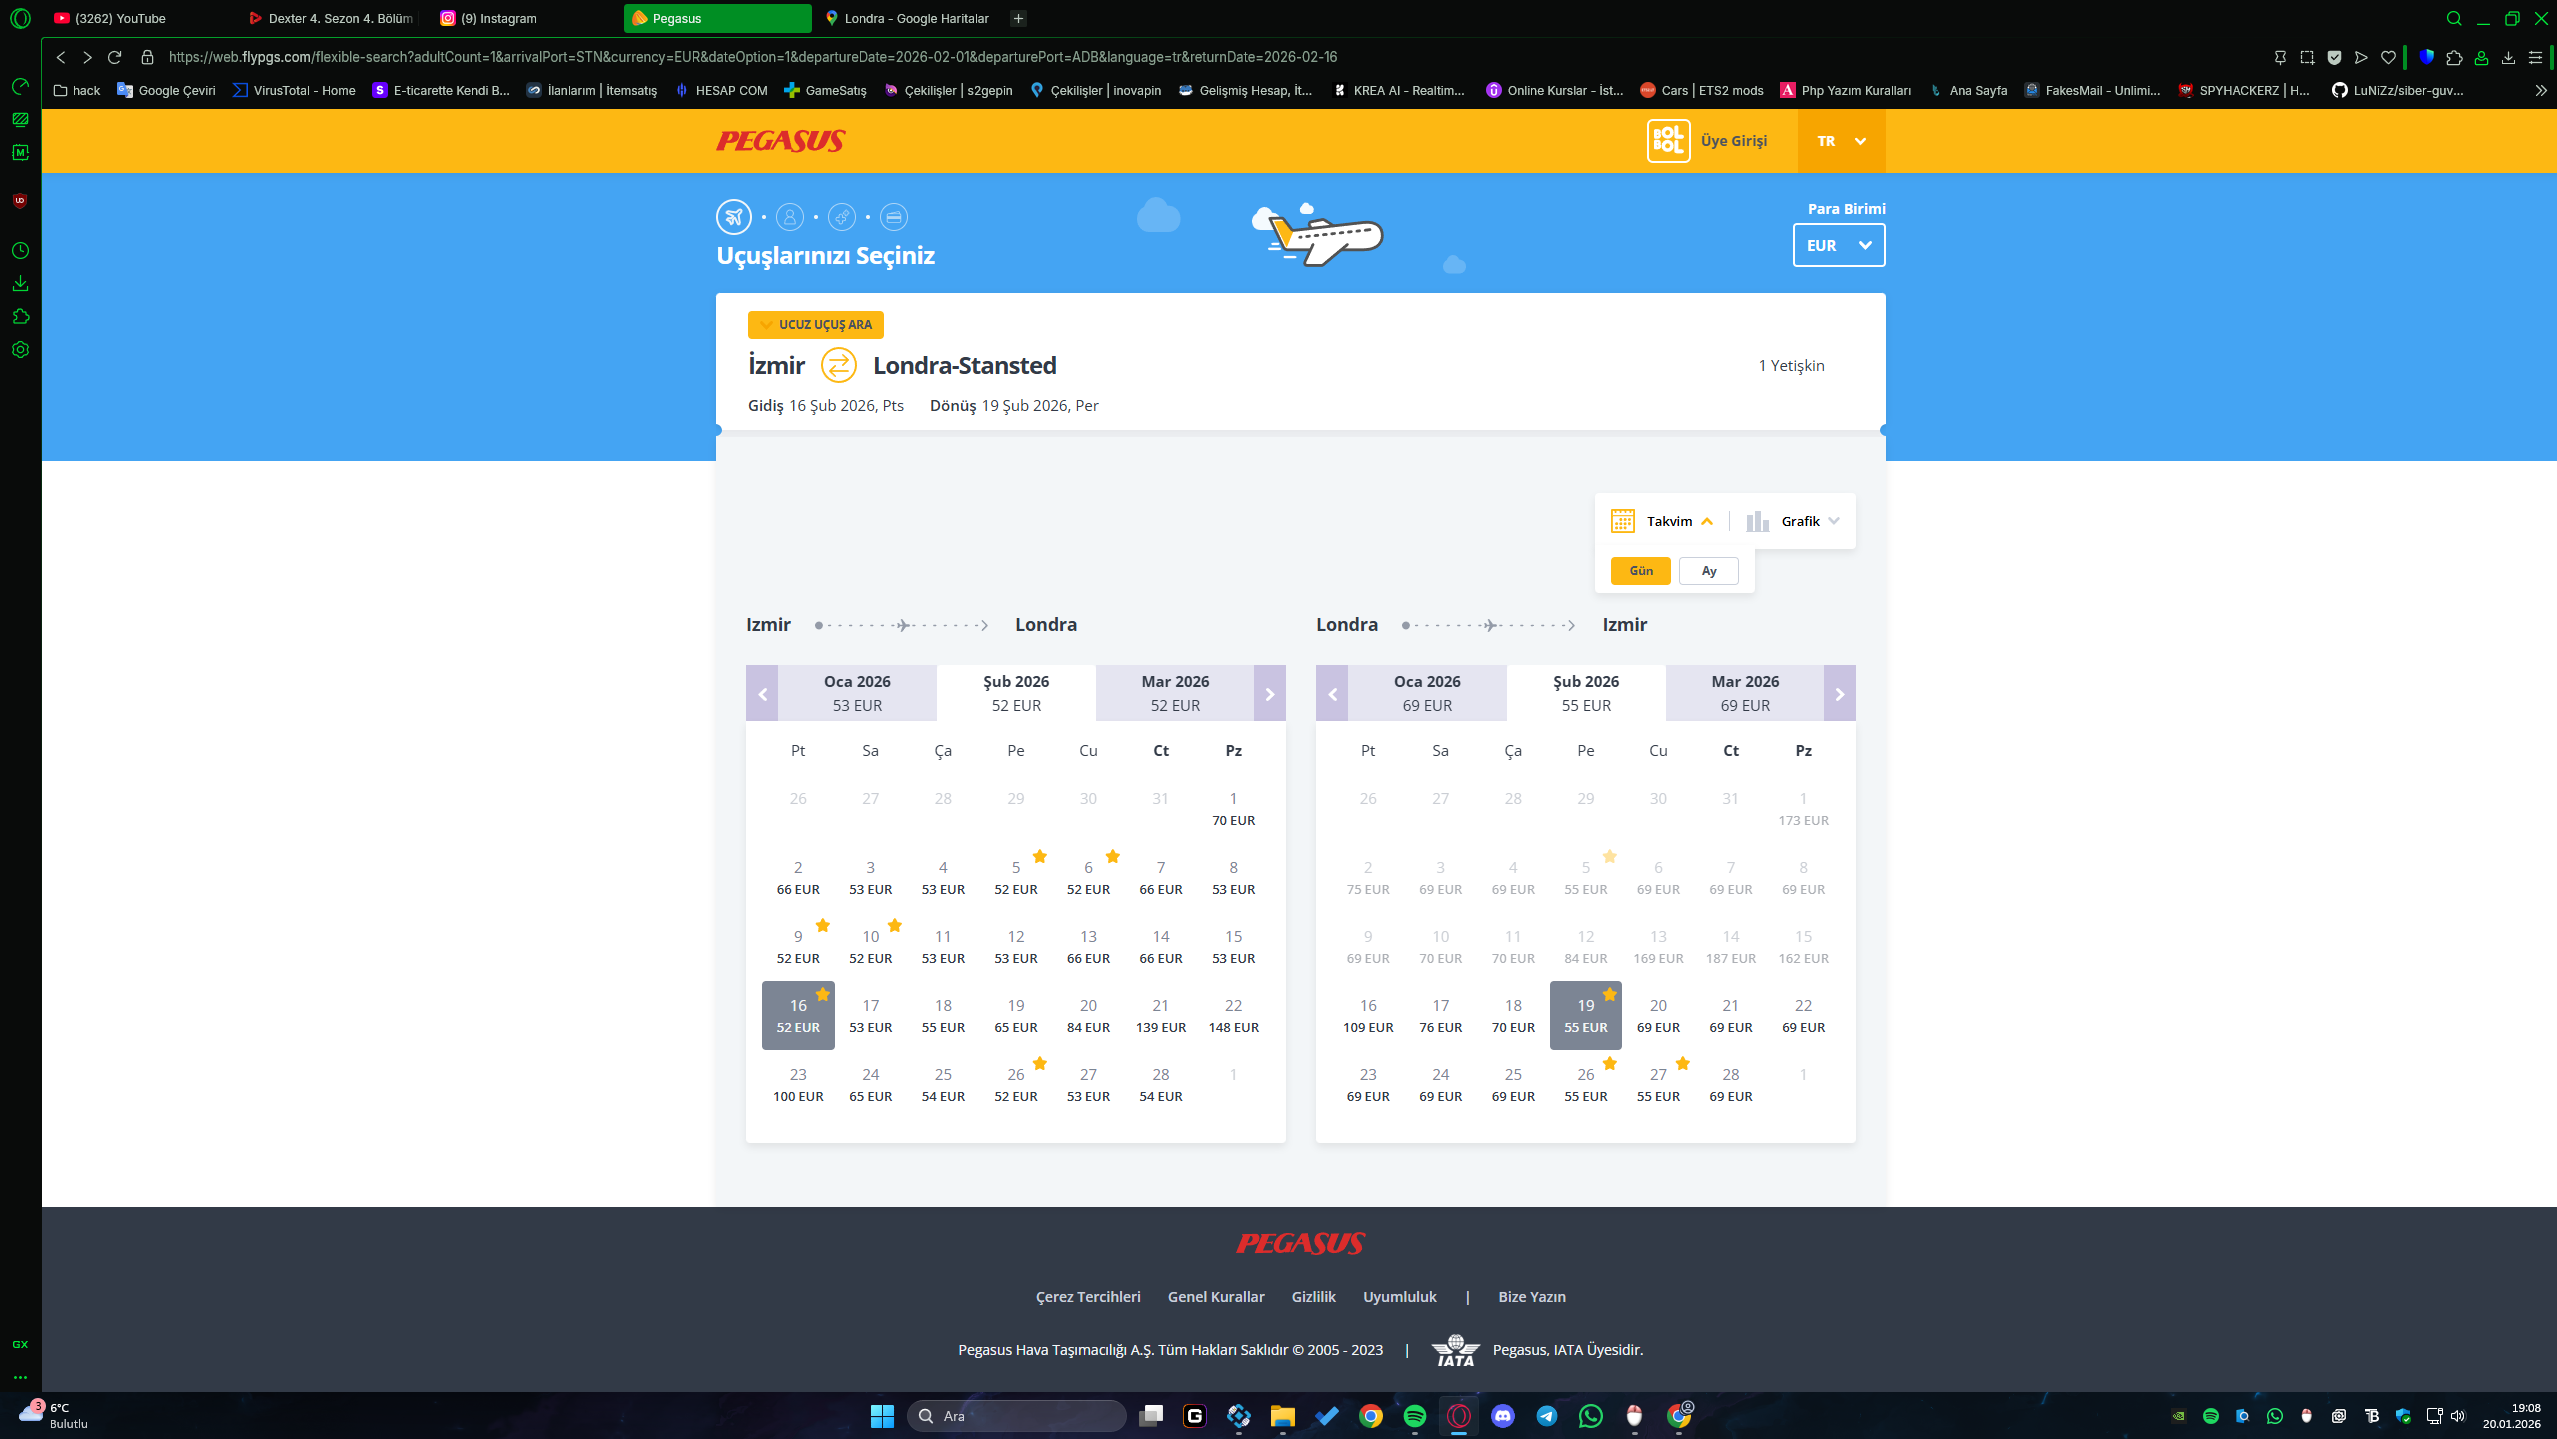
Task: Open History clock icon in sidebar
Action: point(20,251)
